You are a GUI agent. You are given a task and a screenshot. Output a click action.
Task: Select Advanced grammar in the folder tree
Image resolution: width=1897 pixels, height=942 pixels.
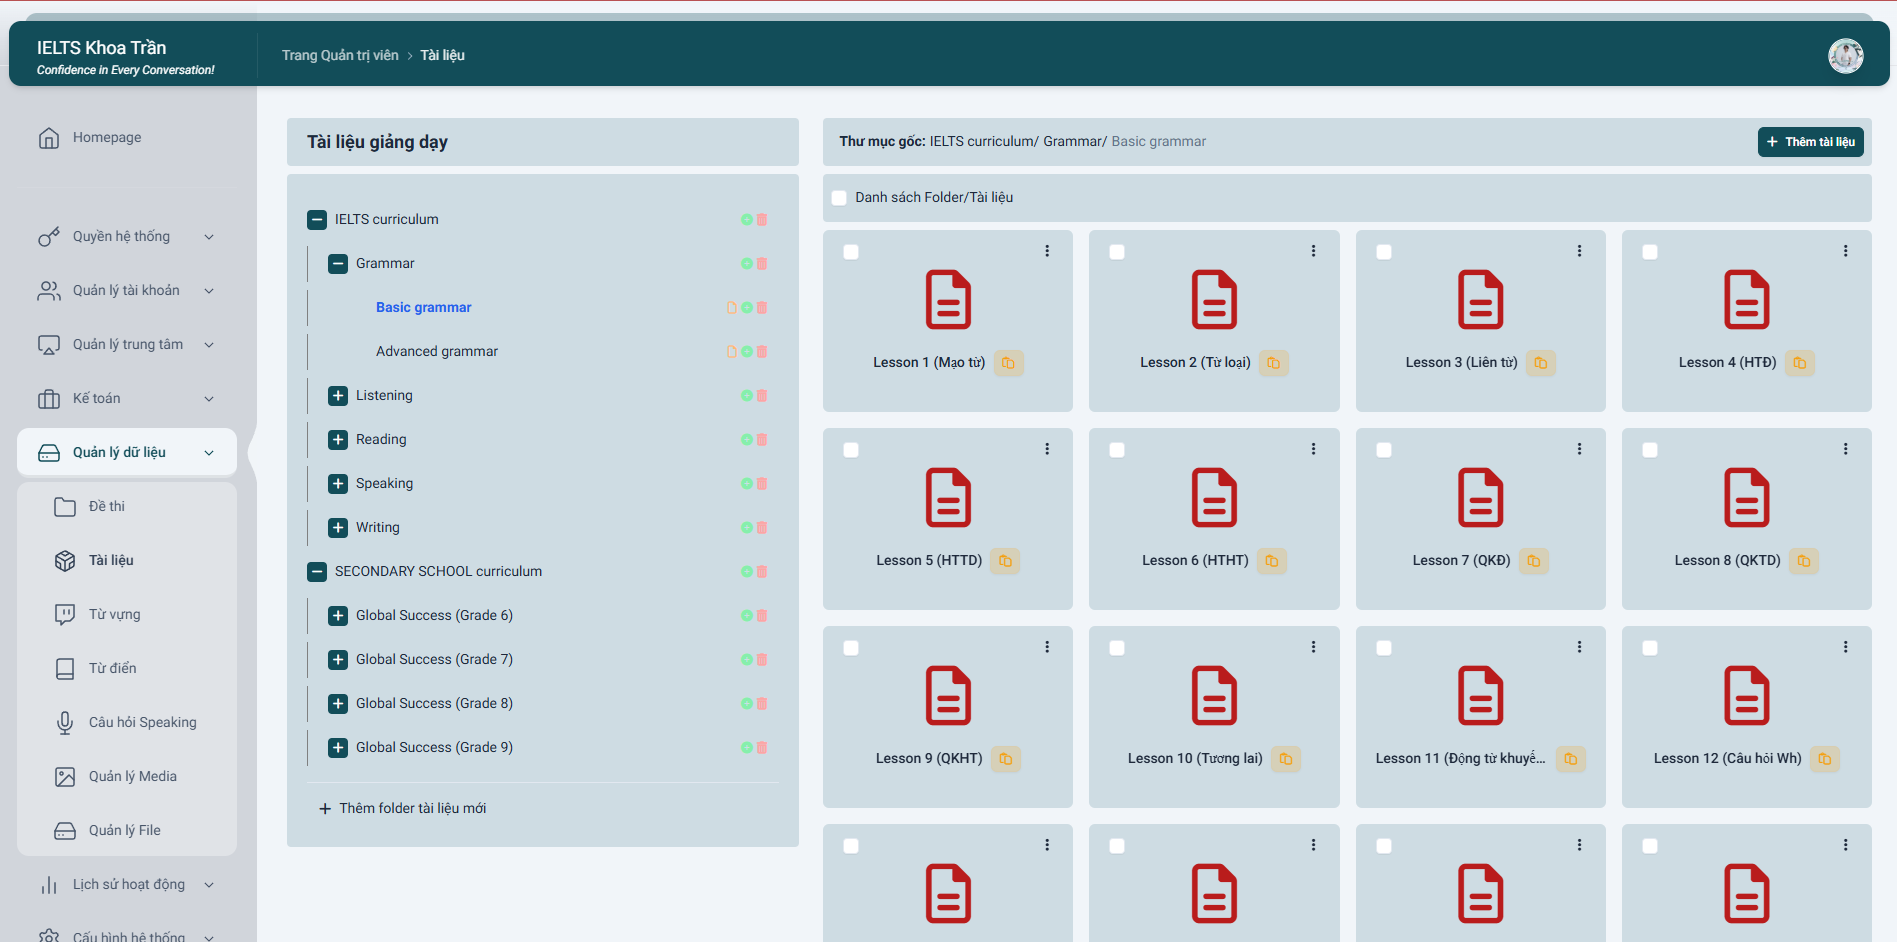coord(436,352)
